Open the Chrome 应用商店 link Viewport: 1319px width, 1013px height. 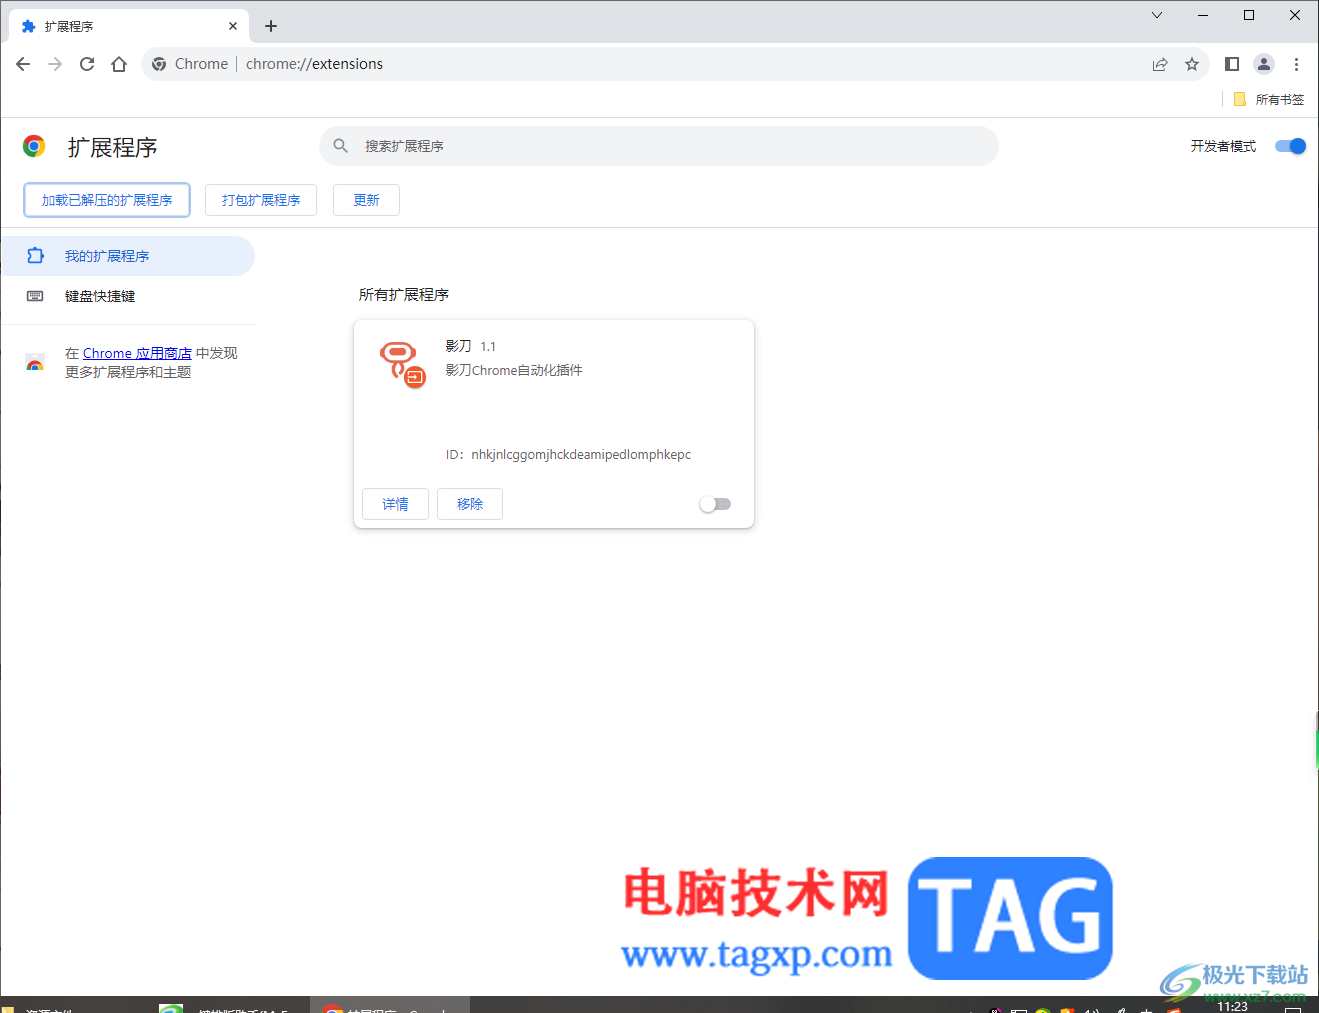(x=137, y=353)
